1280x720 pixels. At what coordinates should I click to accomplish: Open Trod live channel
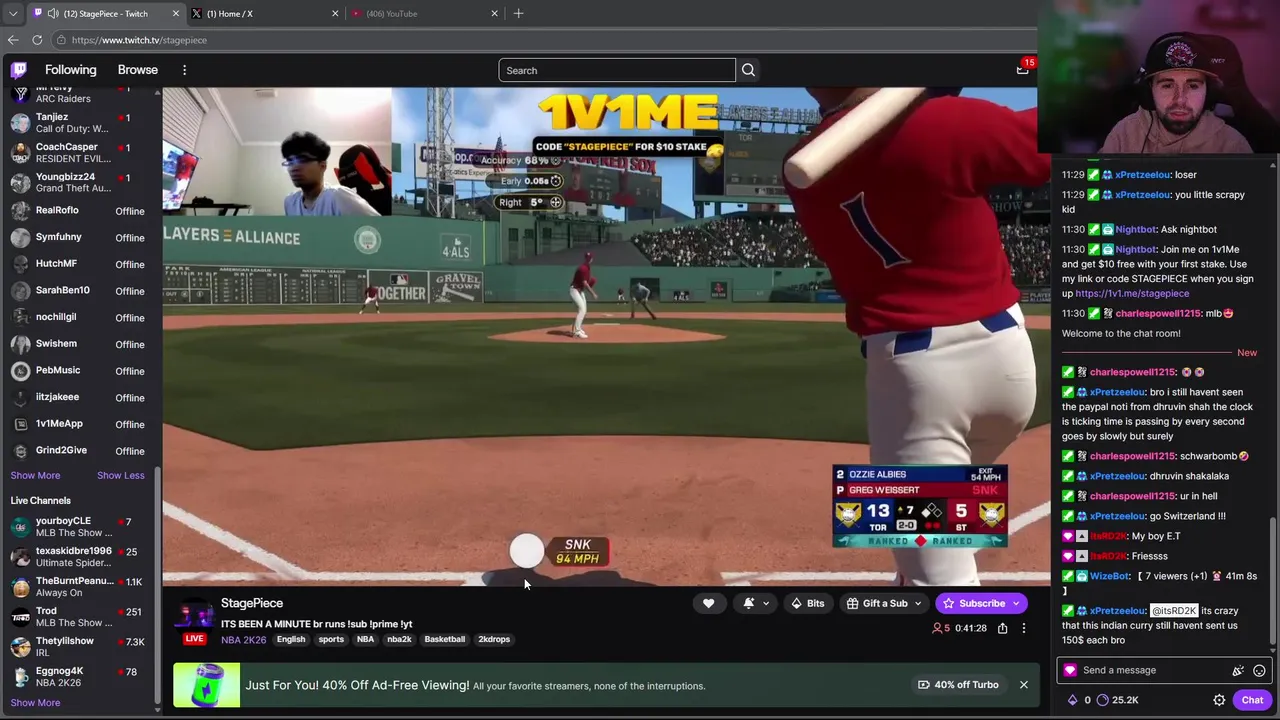tap(80, 617)
